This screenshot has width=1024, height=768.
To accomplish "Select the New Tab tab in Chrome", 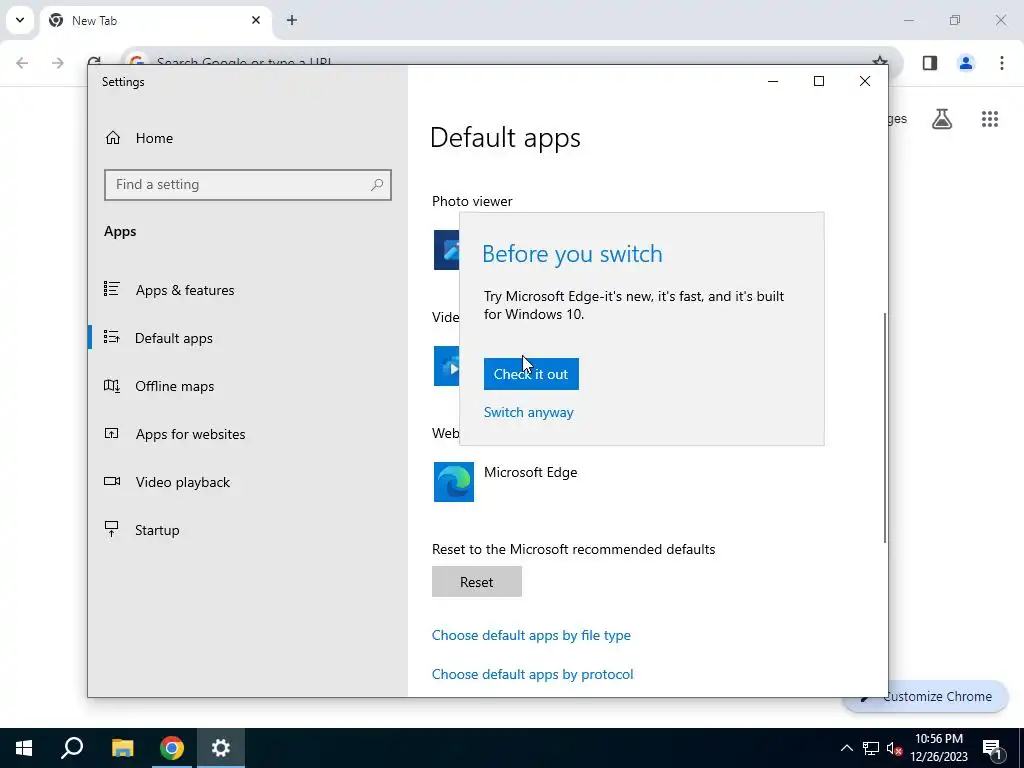I will click(x=155, y=20).
